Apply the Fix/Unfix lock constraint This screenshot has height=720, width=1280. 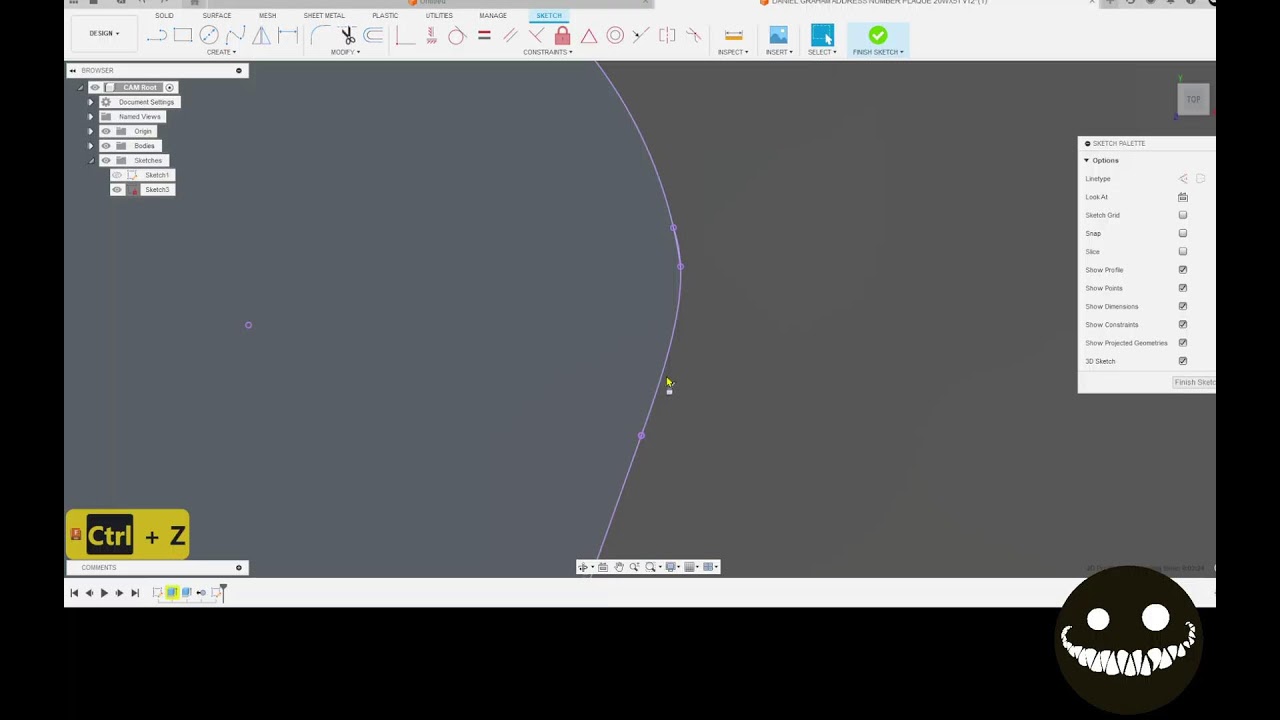pyautogui.click(x=562, y=36)
